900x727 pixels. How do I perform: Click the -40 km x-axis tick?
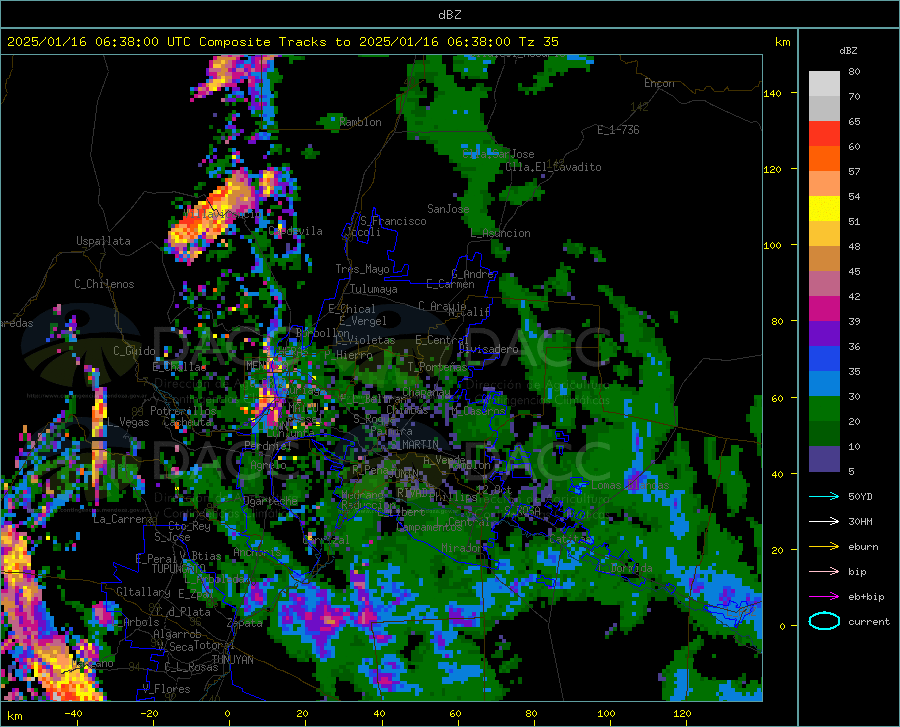(73, 714)
